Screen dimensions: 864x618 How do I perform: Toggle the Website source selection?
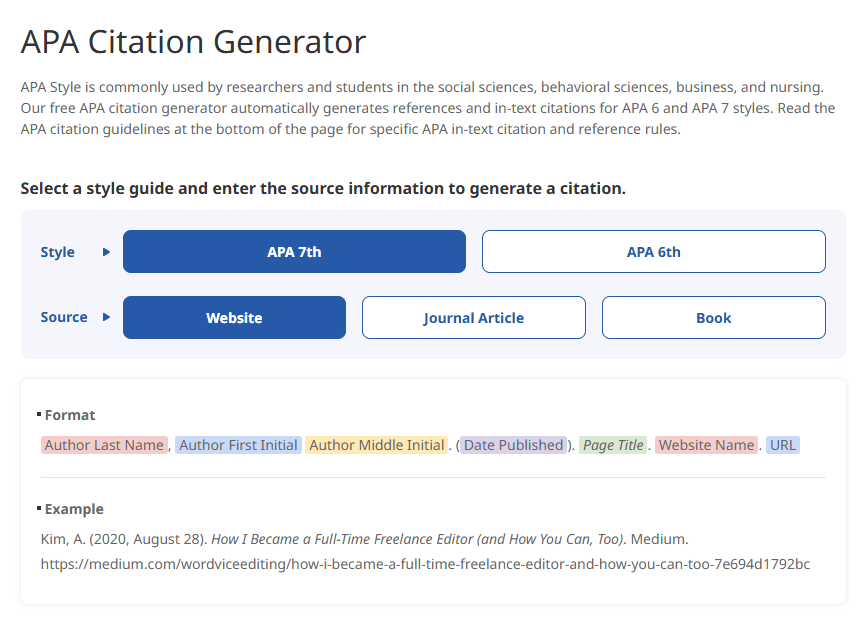click(234, 317)
